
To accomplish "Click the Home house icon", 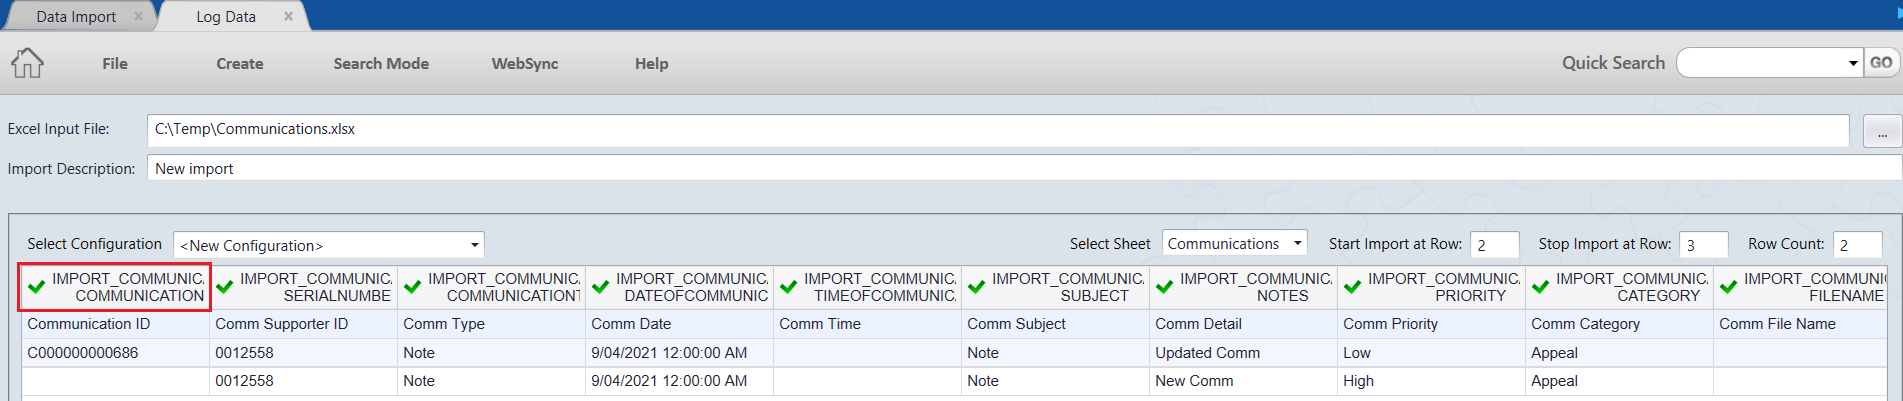I will [x=28, y=63].
